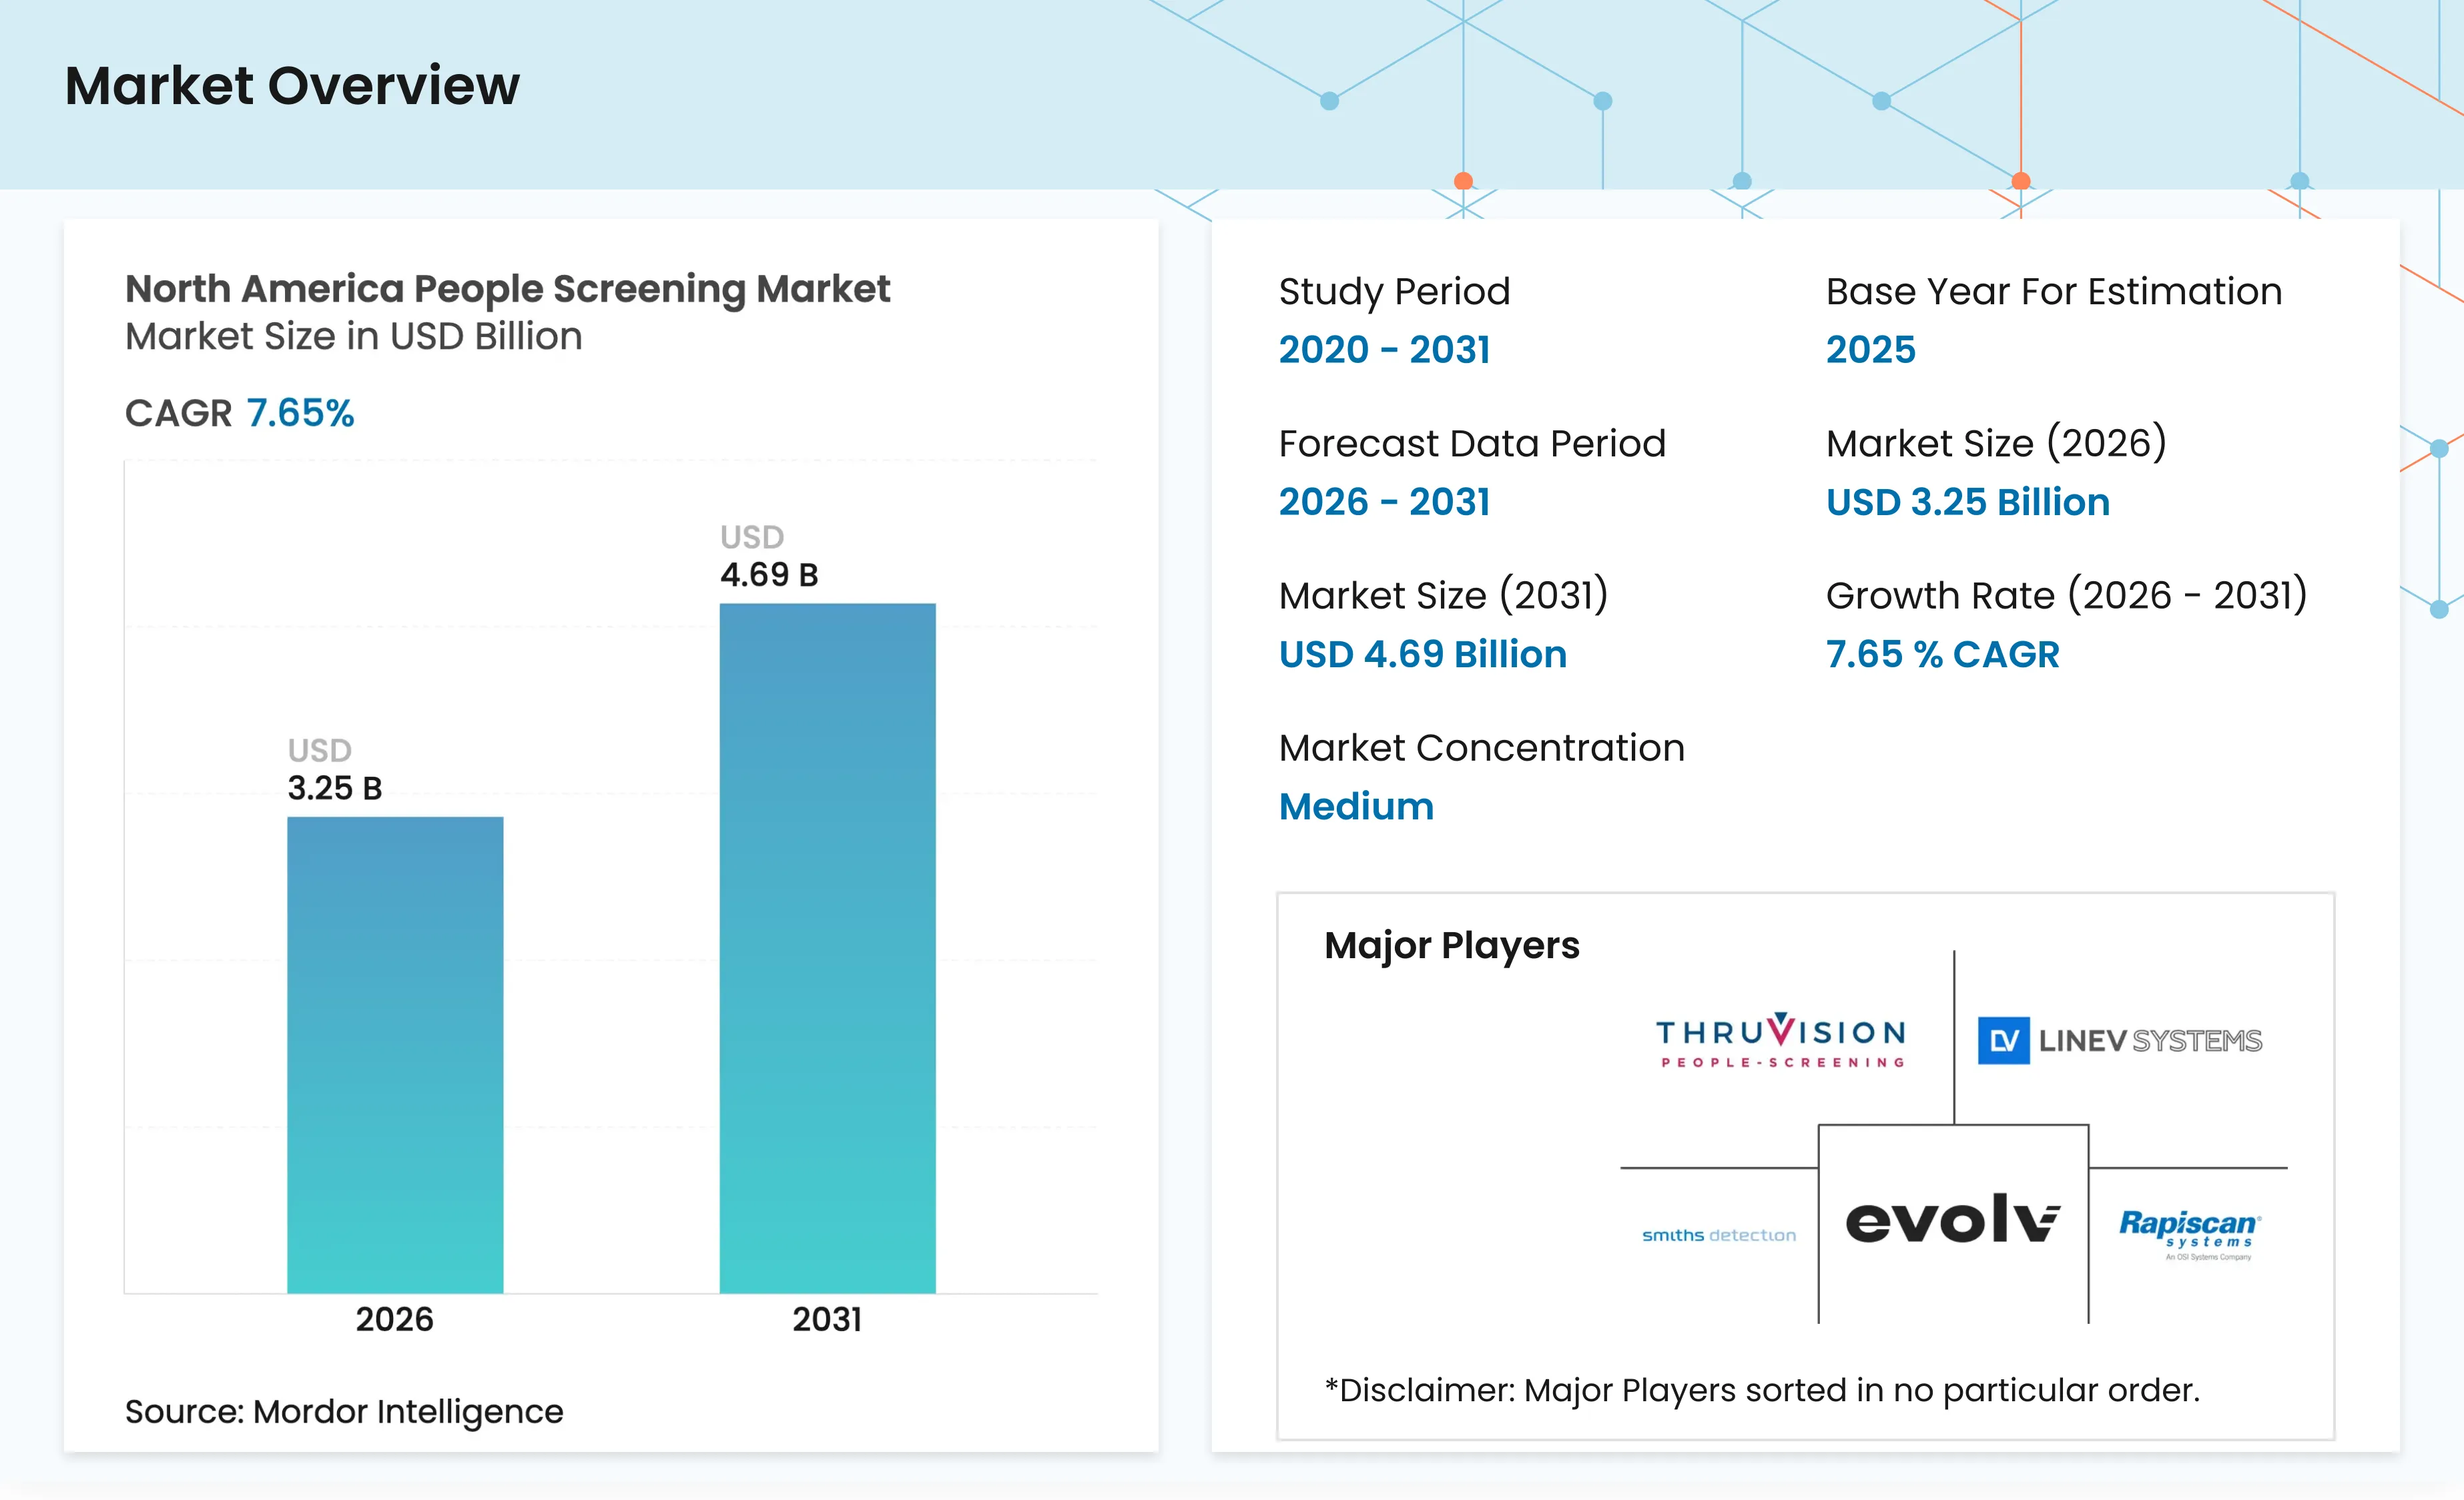Image resolution: width=2464 pixels, height=1500 pixels.
Task: Click the 2031 market size bar
Action: (x=827, y=948)
